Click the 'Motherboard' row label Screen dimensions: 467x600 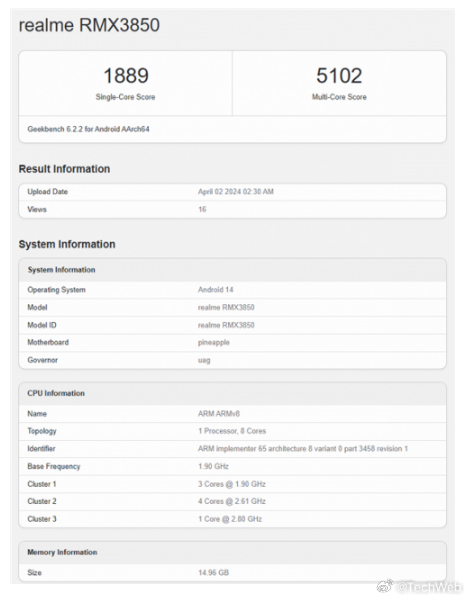(48, 342)
